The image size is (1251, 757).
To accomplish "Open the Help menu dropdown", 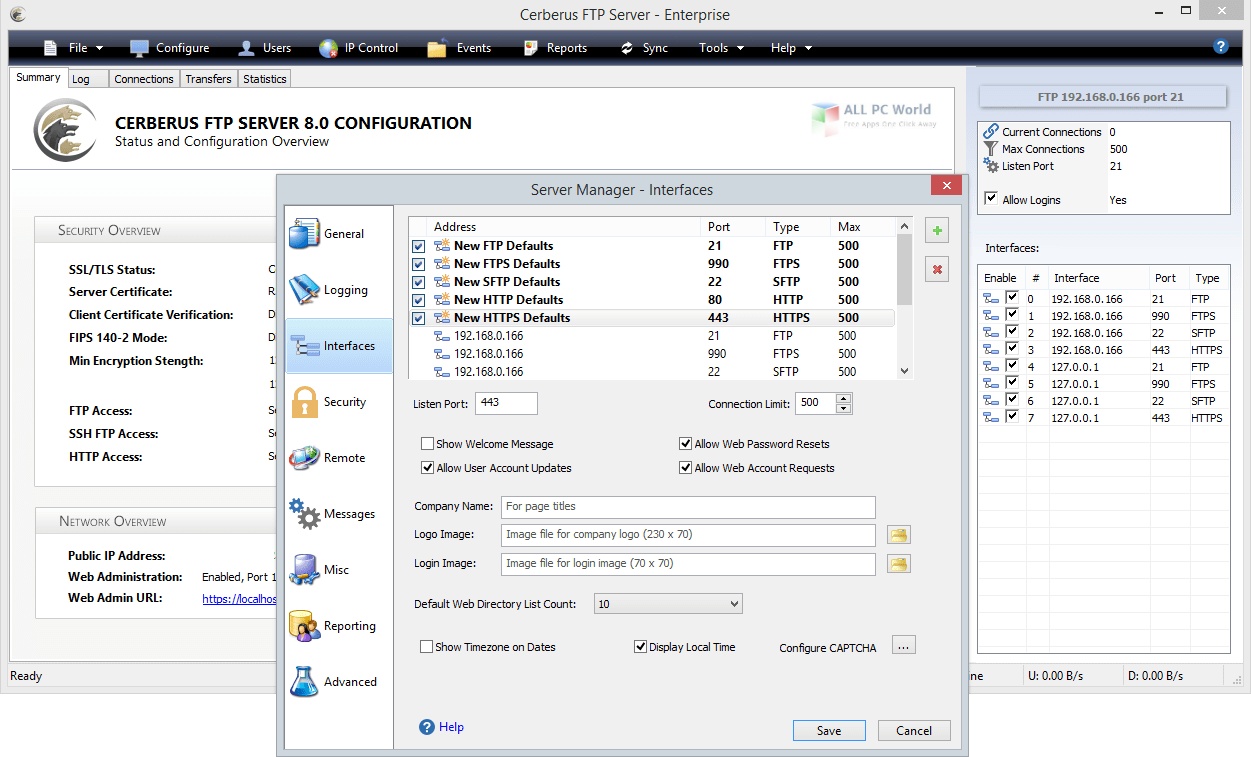I will 791,48.
